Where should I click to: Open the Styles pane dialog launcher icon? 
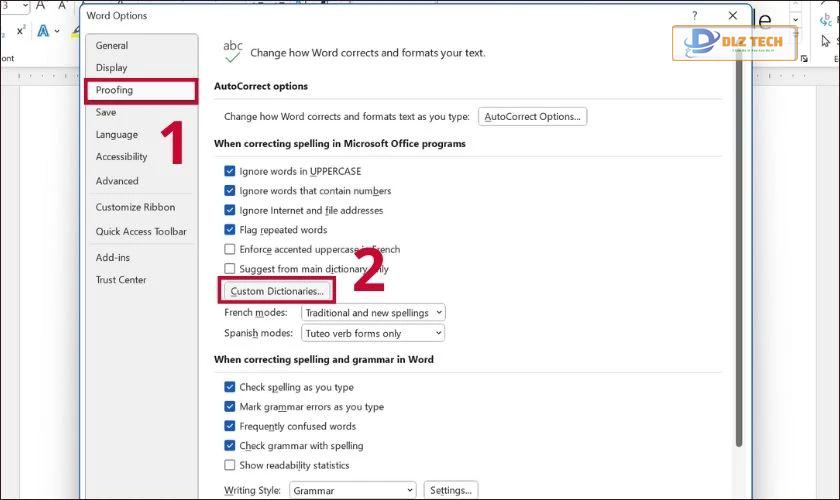pyautogui.click(x=804, y=58)
